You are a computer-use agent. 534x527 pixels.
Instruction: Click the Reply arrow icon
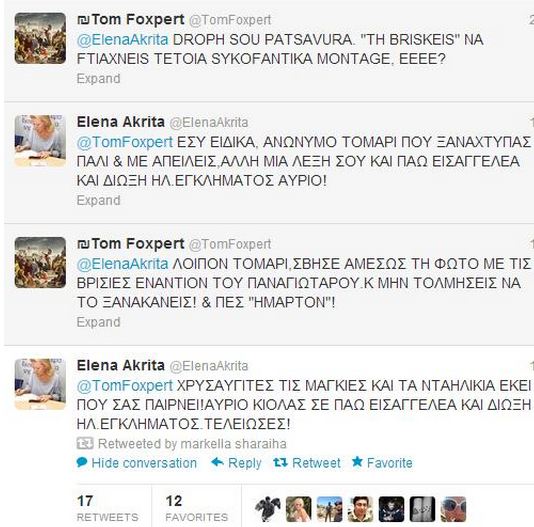(x=217, y=463)
